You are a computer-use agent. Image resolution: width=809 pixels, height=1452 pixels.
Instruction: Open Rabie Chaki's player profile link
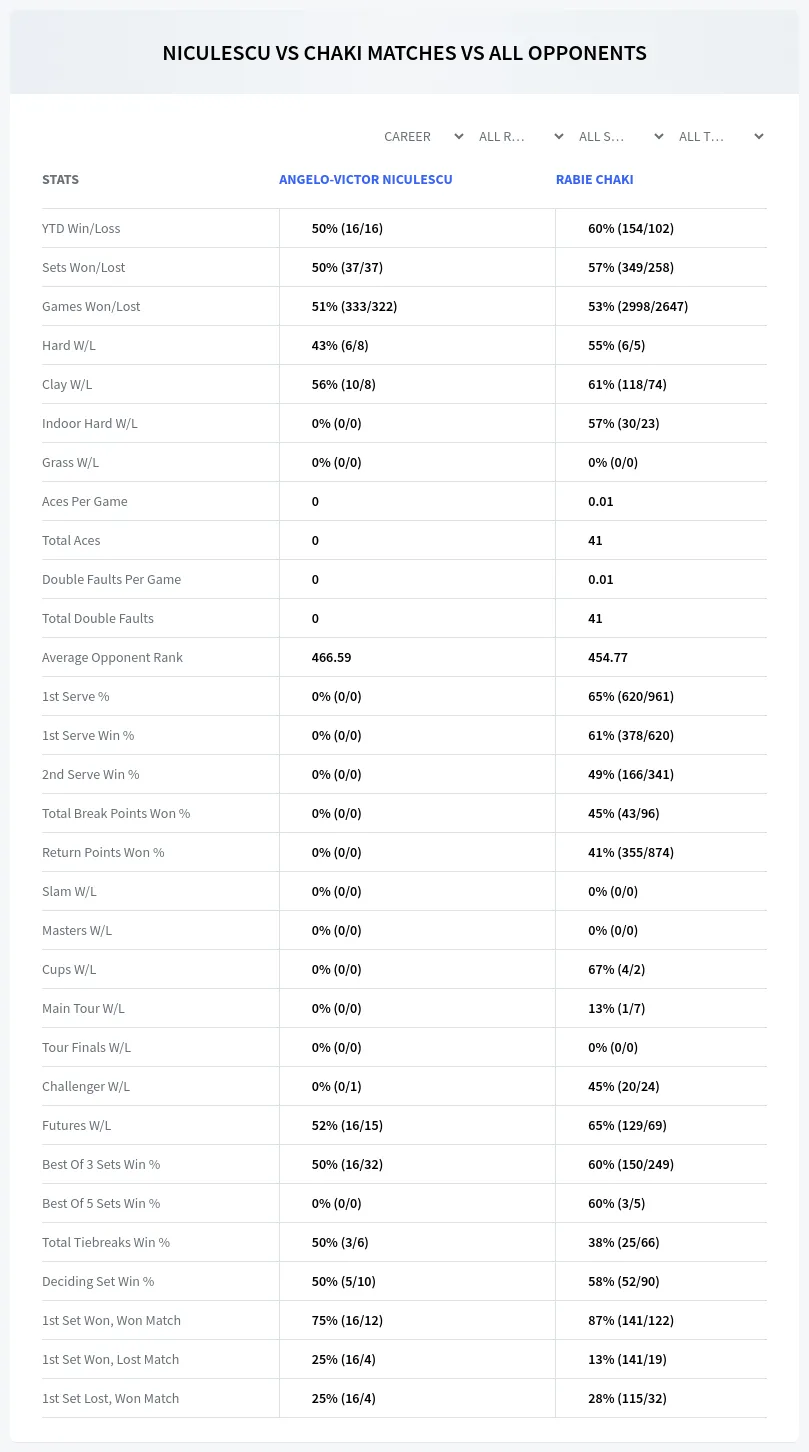[595, 179]
